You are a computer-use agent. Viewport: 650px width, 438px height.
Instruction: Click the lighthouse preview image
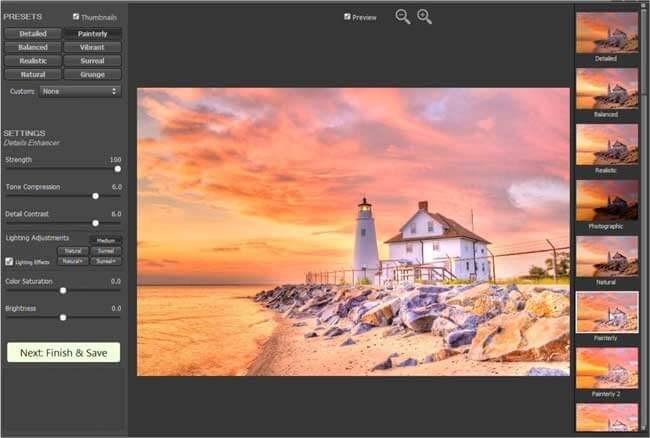352,232
